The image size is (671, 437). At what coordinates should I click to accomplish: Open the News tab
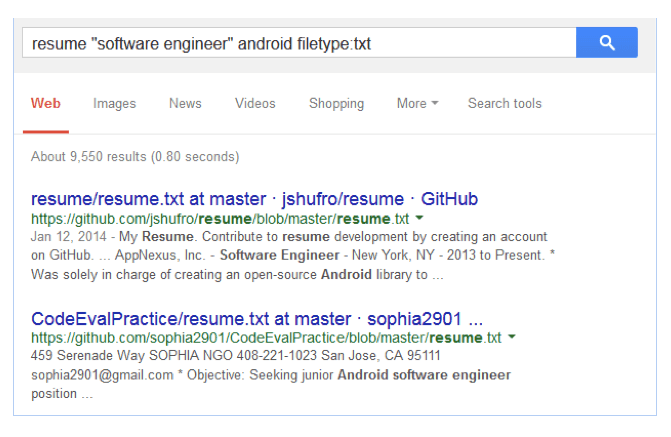[x=185, y=104]
